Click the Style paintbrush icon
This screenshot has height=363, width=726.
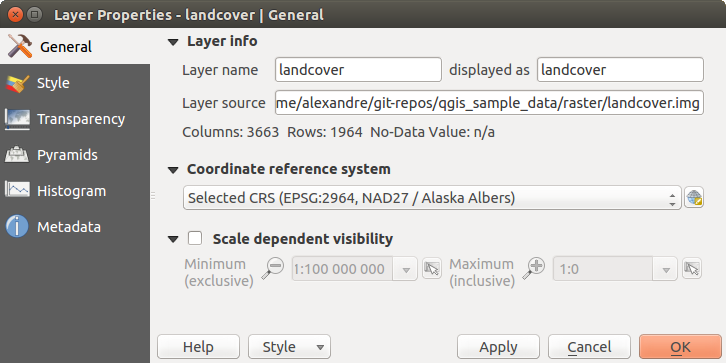click(x=17, y=83)
